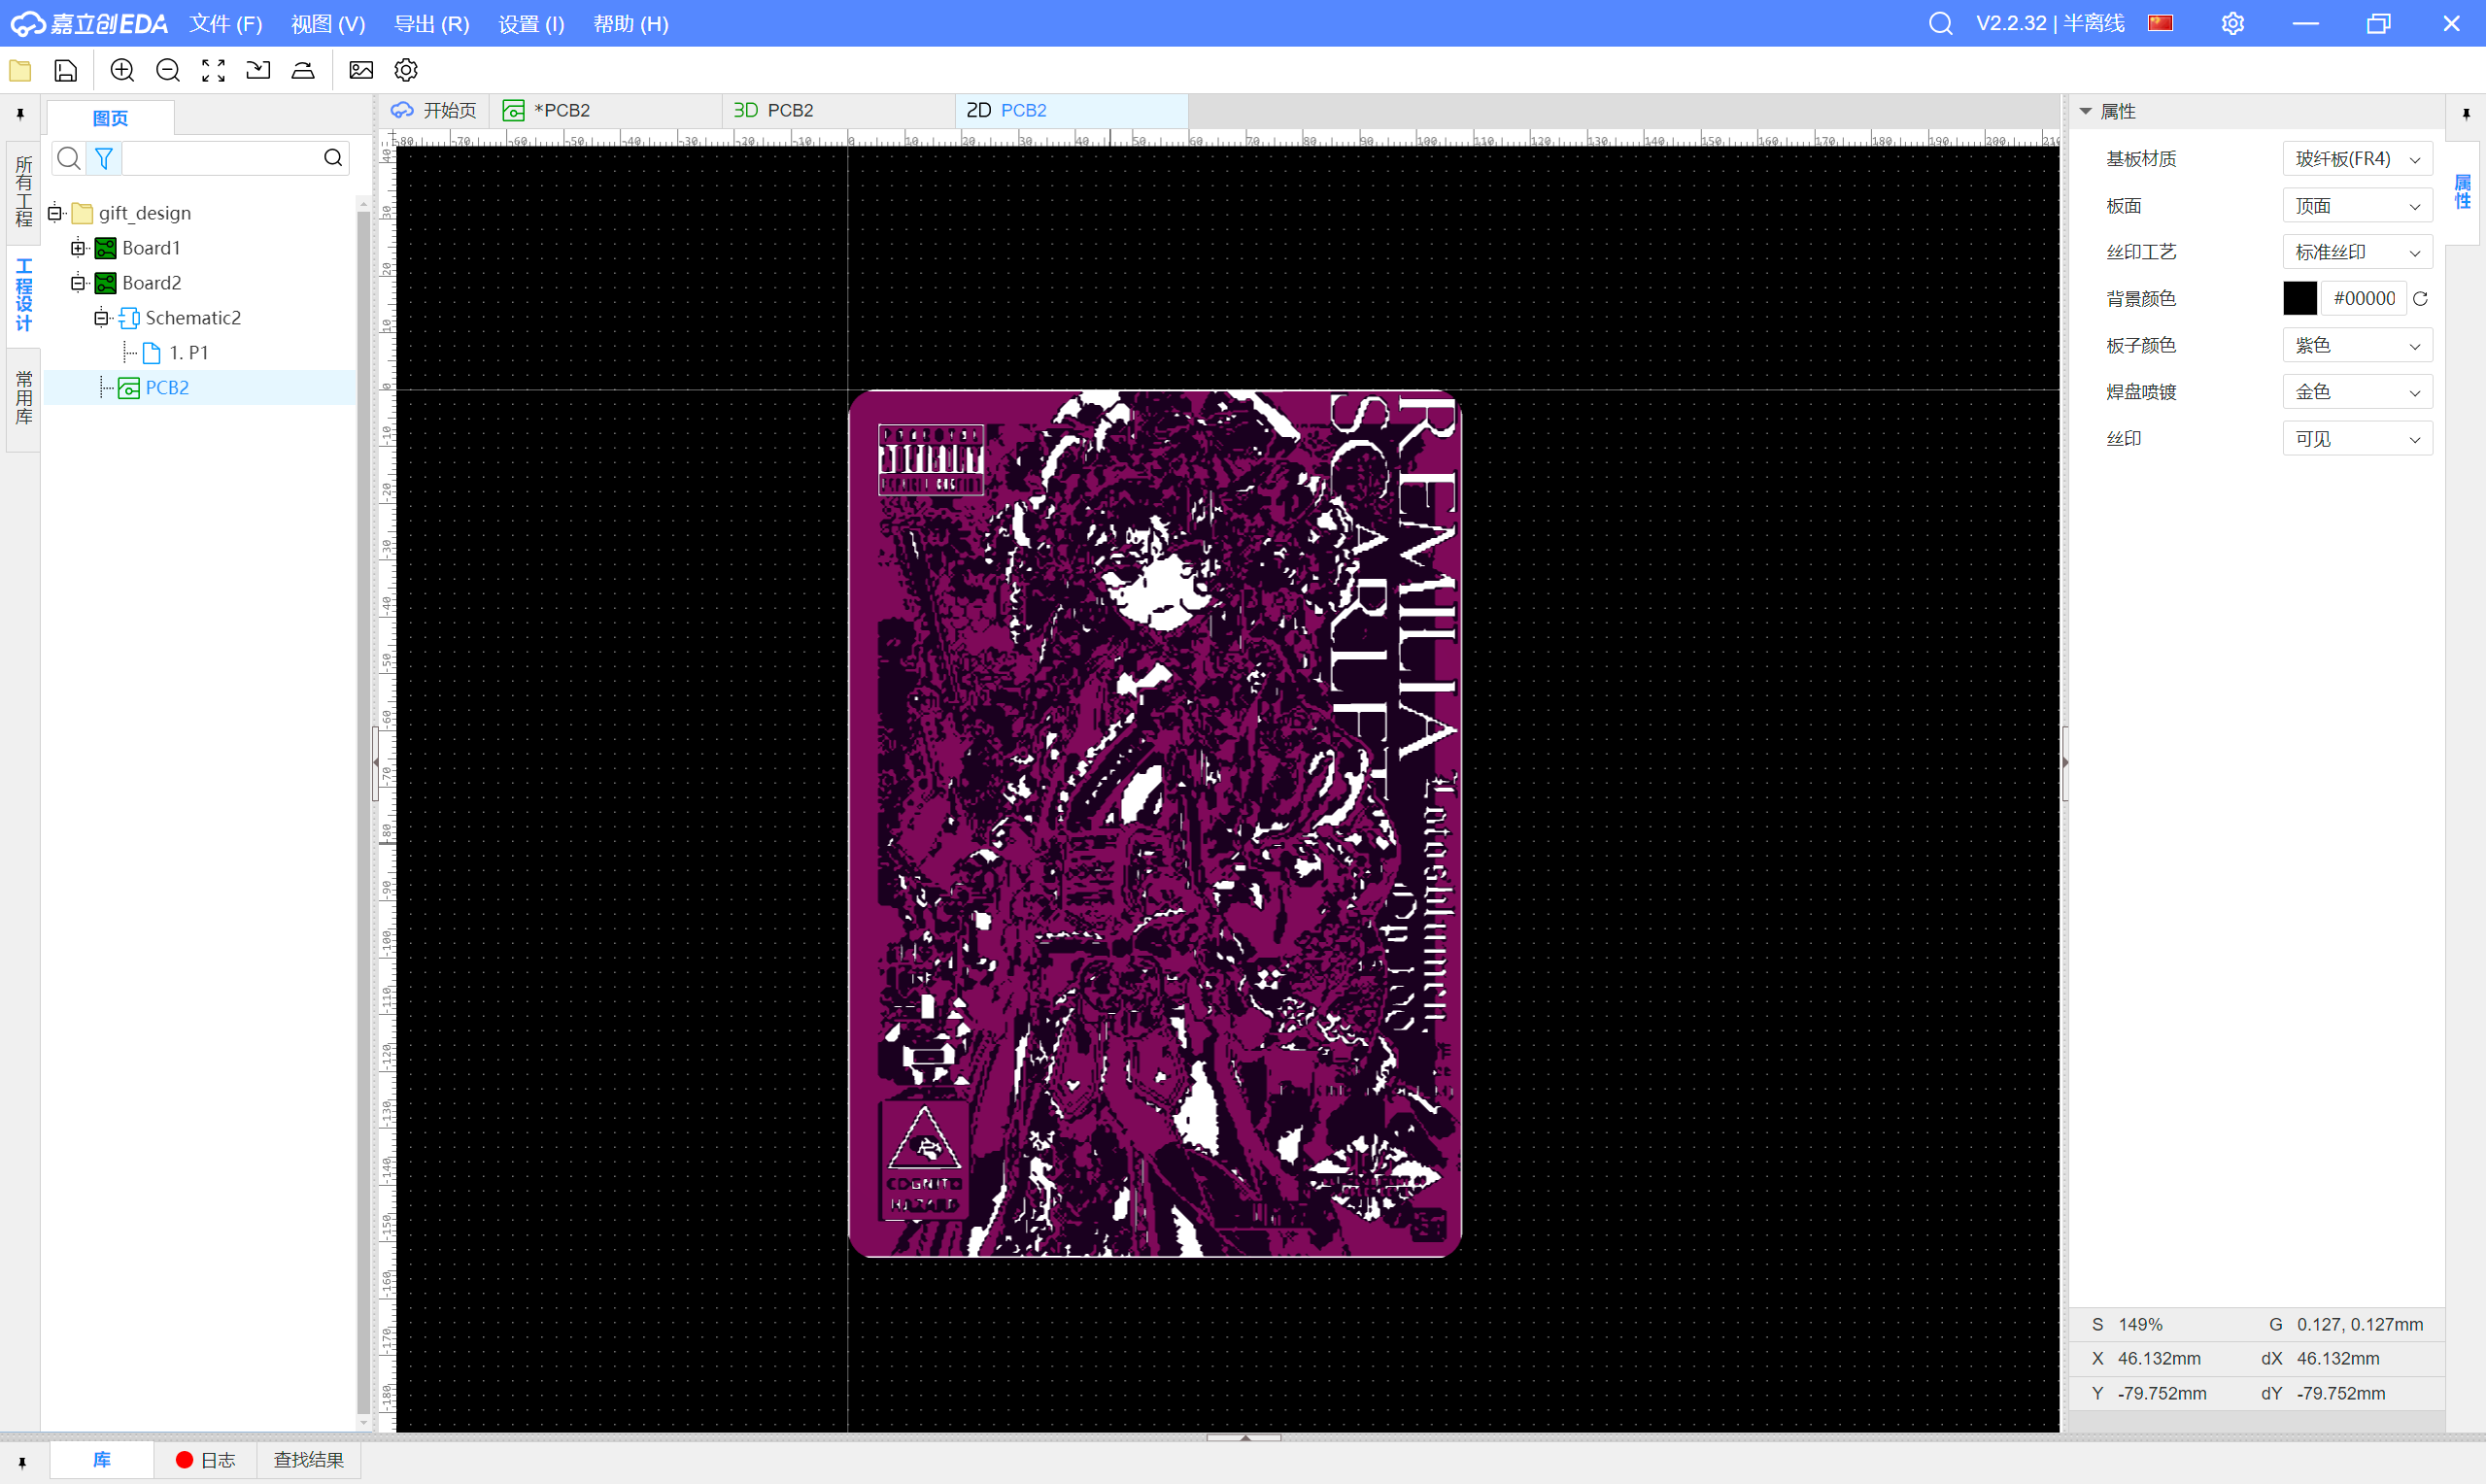Select PCB2 in the project tree

[x=167, y=388]
